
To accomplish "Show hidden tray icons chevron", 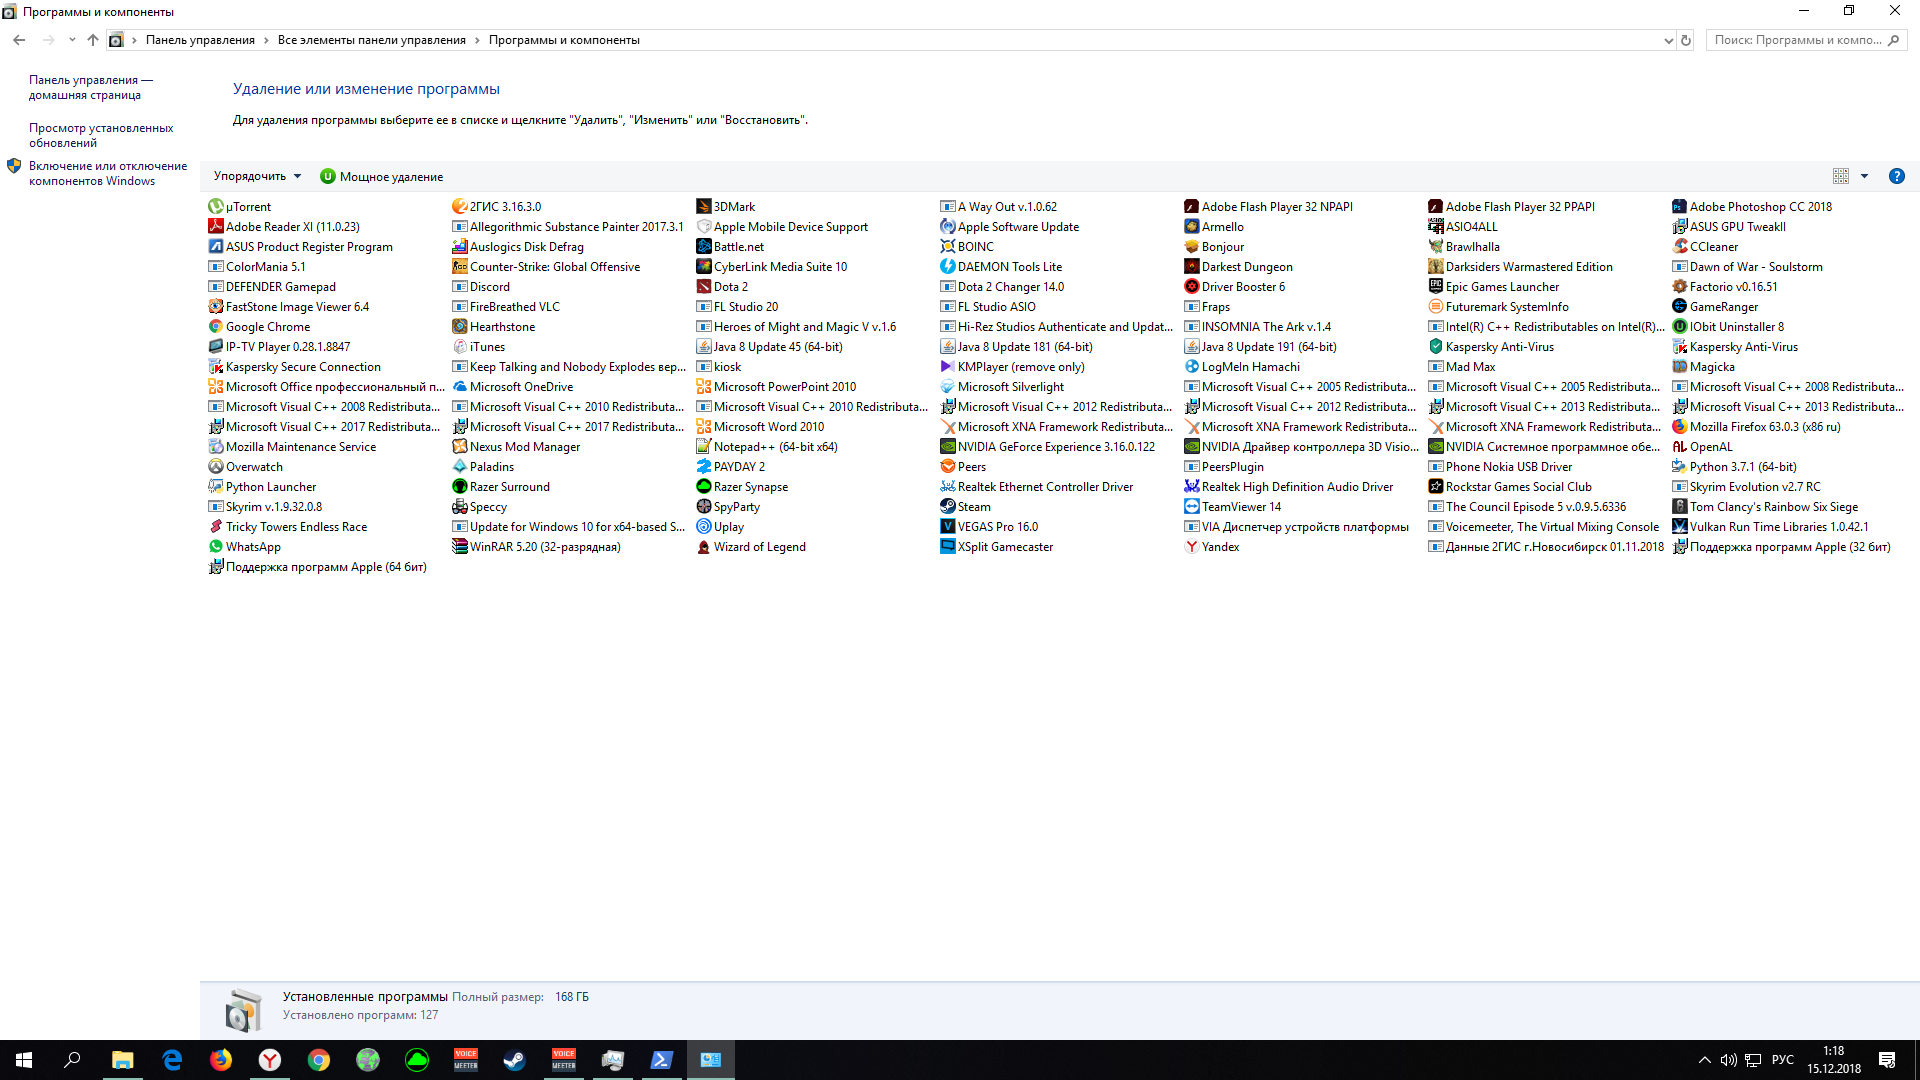I will pyautogui.click(x=1704, y=1060).
